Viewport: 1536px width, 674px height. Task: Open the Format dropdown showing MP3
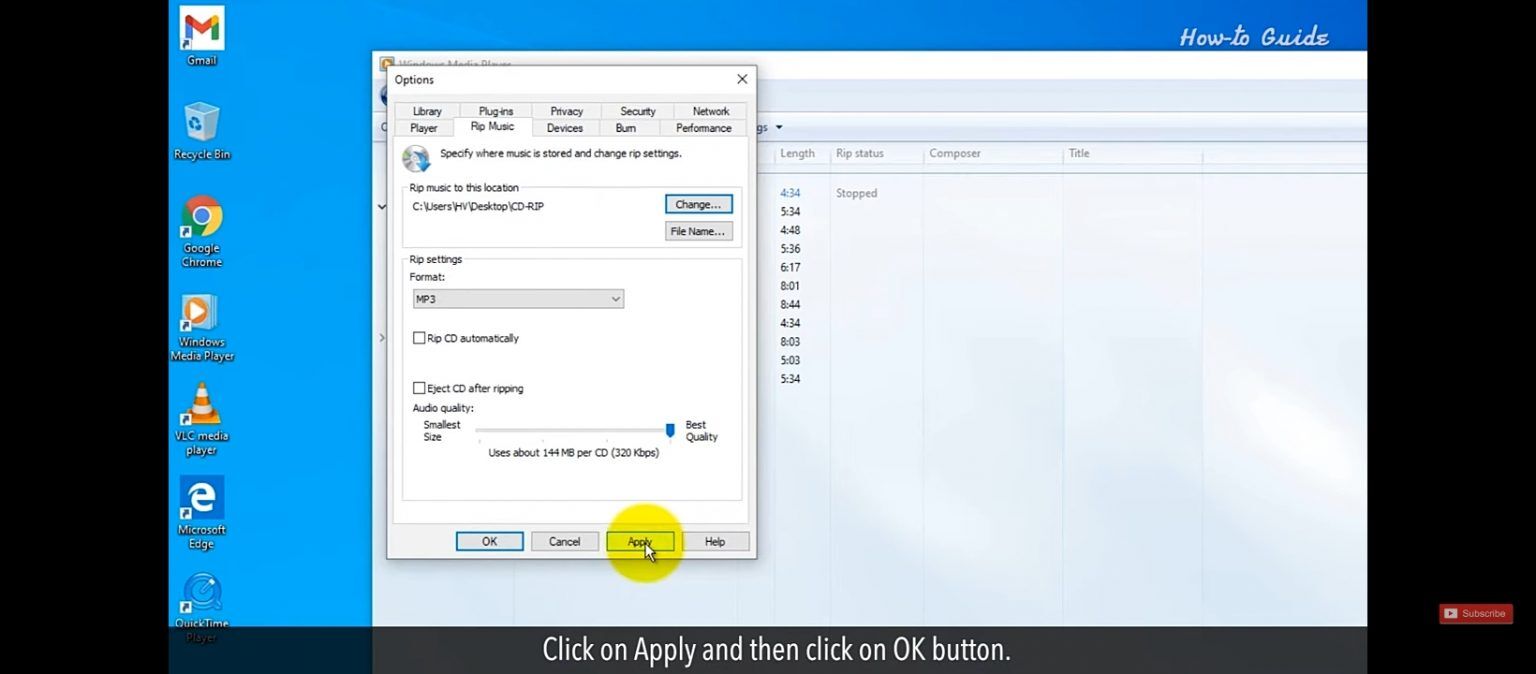coord(517,298)
